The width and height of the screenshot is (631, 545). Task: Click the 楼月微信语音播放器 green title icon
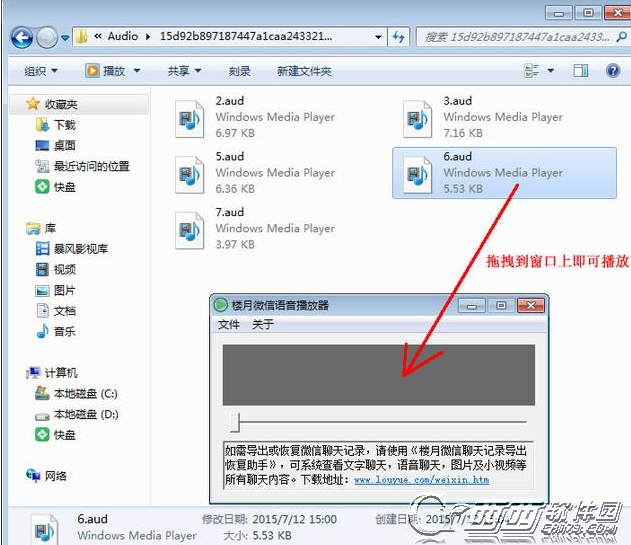pyautogui.click(x=221, y=305)
